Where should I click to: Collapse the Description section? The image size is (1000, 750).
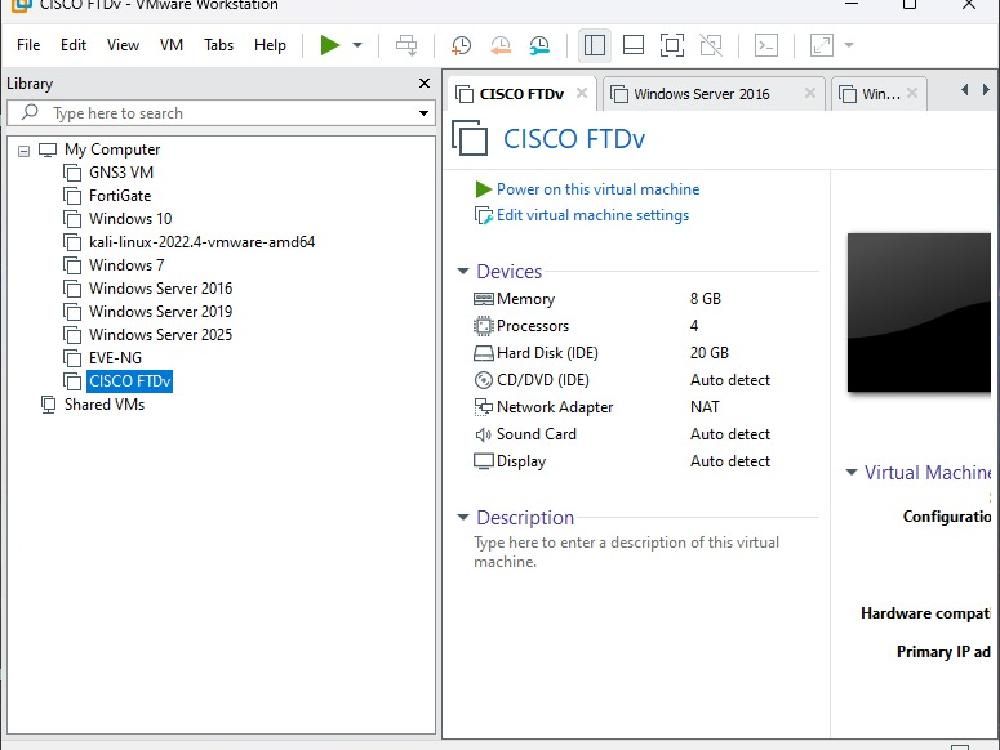[x=463, y=517]
